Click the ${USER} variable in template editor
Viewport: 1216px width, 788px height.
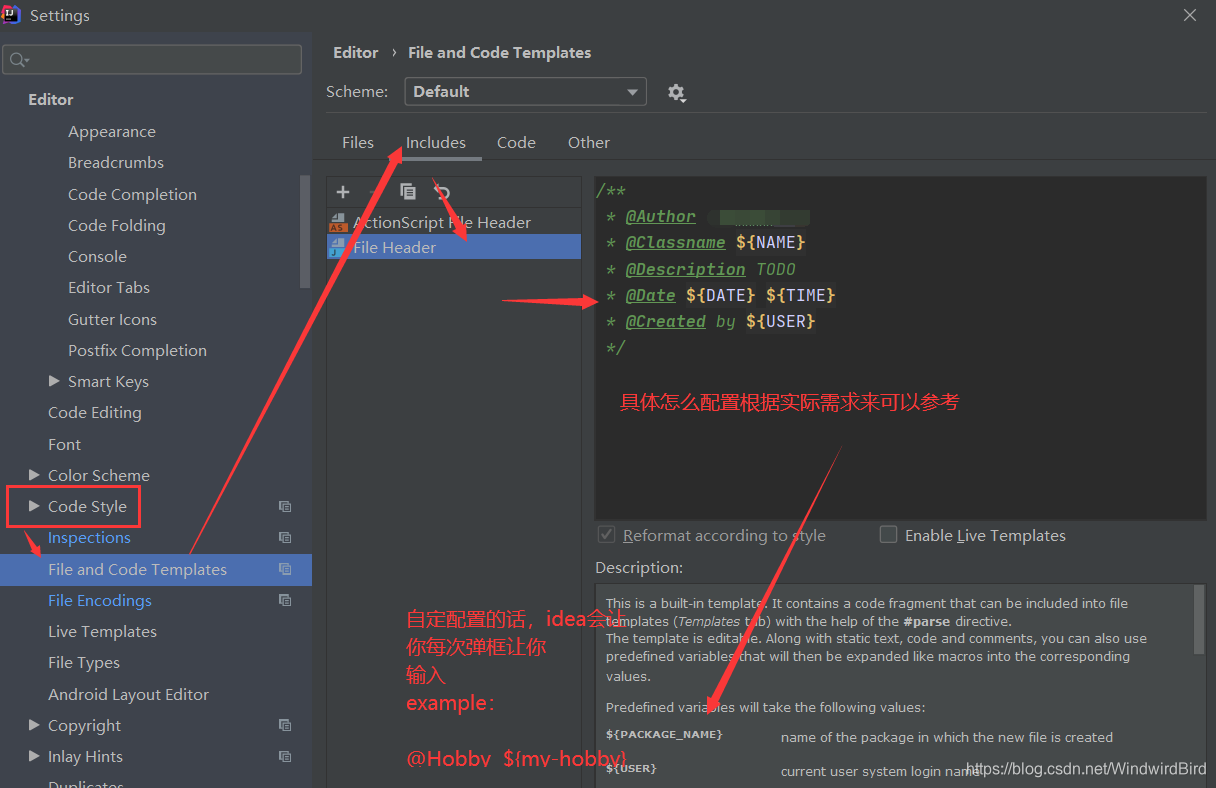780,321
